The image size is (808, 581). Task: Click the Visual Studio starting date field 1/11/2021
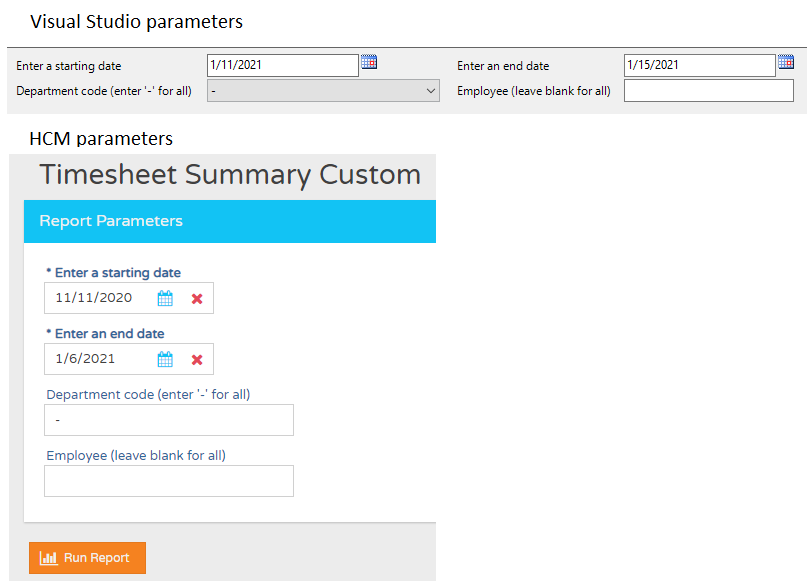[283, 65]
